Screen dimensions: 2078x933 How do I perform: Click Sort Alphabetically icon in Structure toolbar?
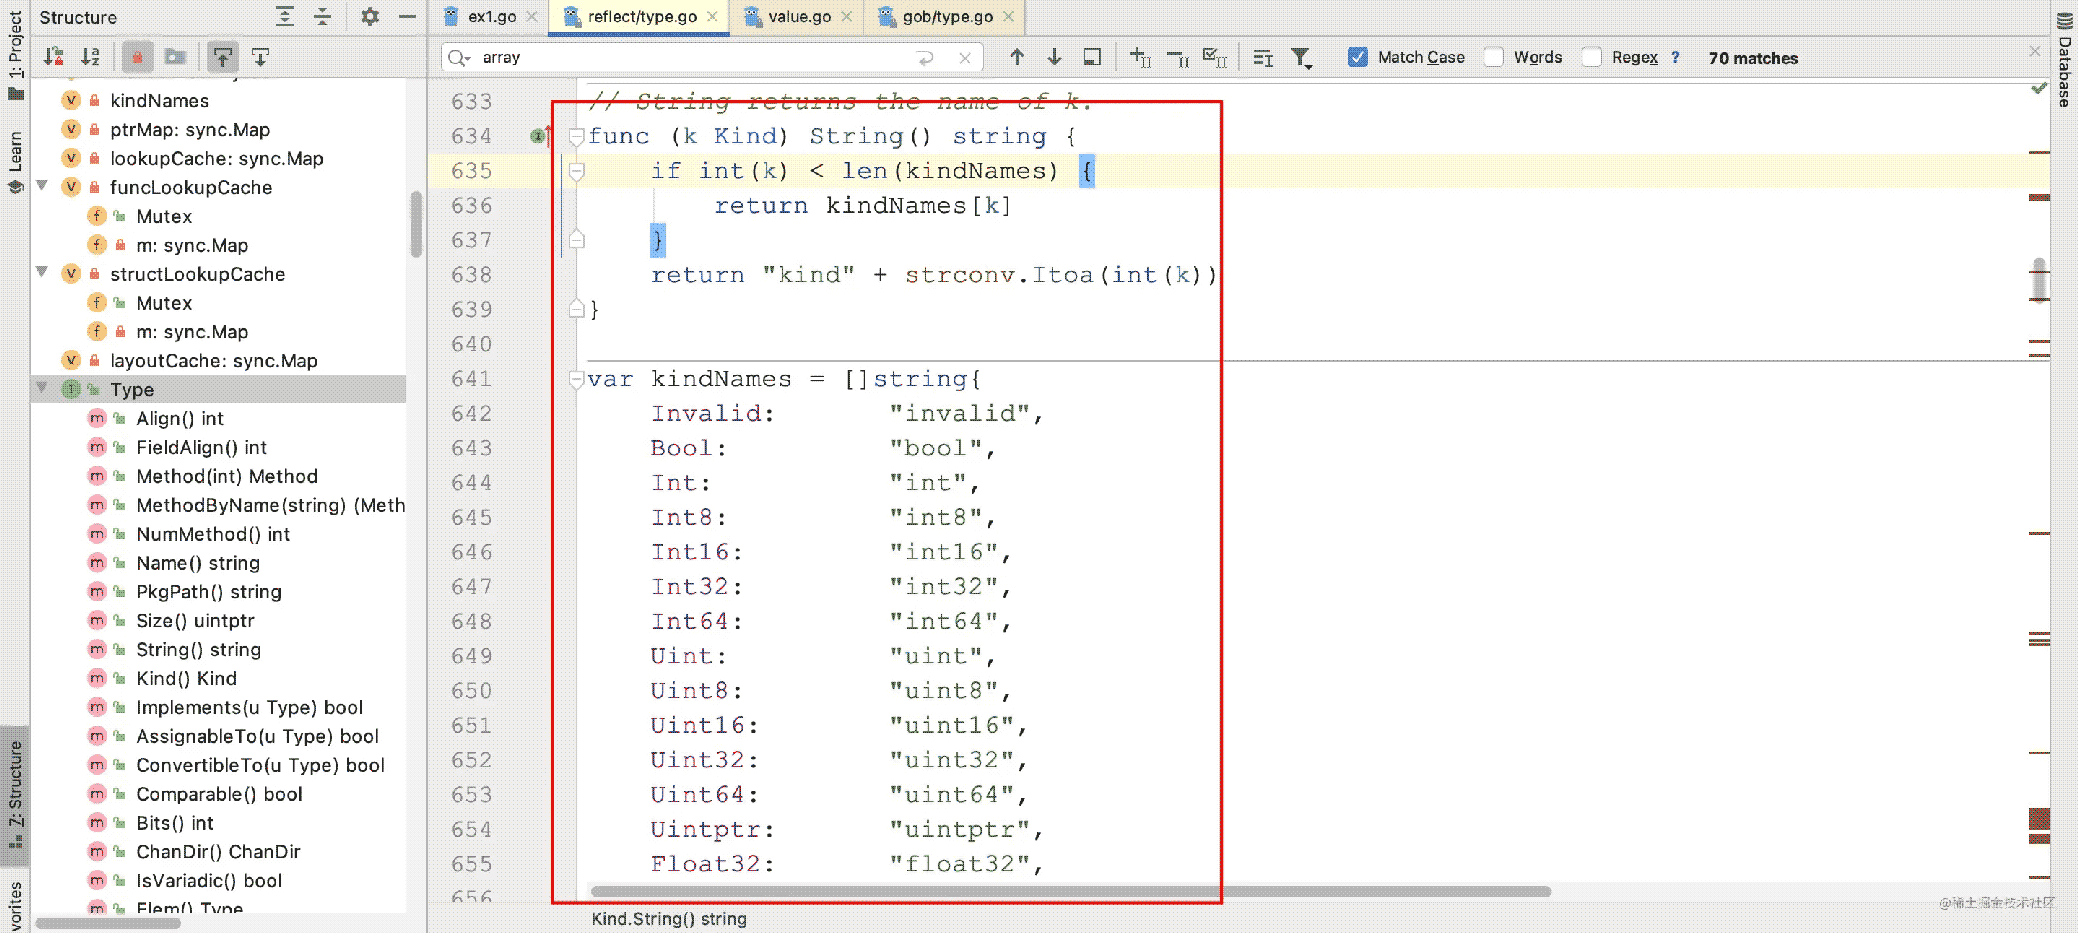click(x=91, y=57)
